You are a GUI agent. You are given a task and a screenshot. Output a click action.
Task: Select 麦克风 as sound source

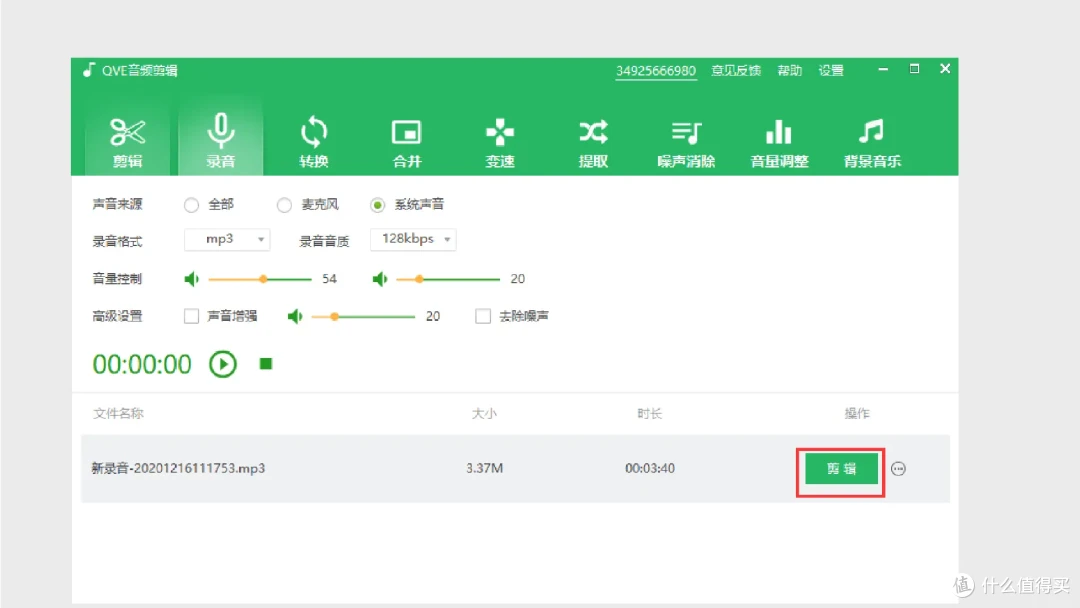coord(284,205)
